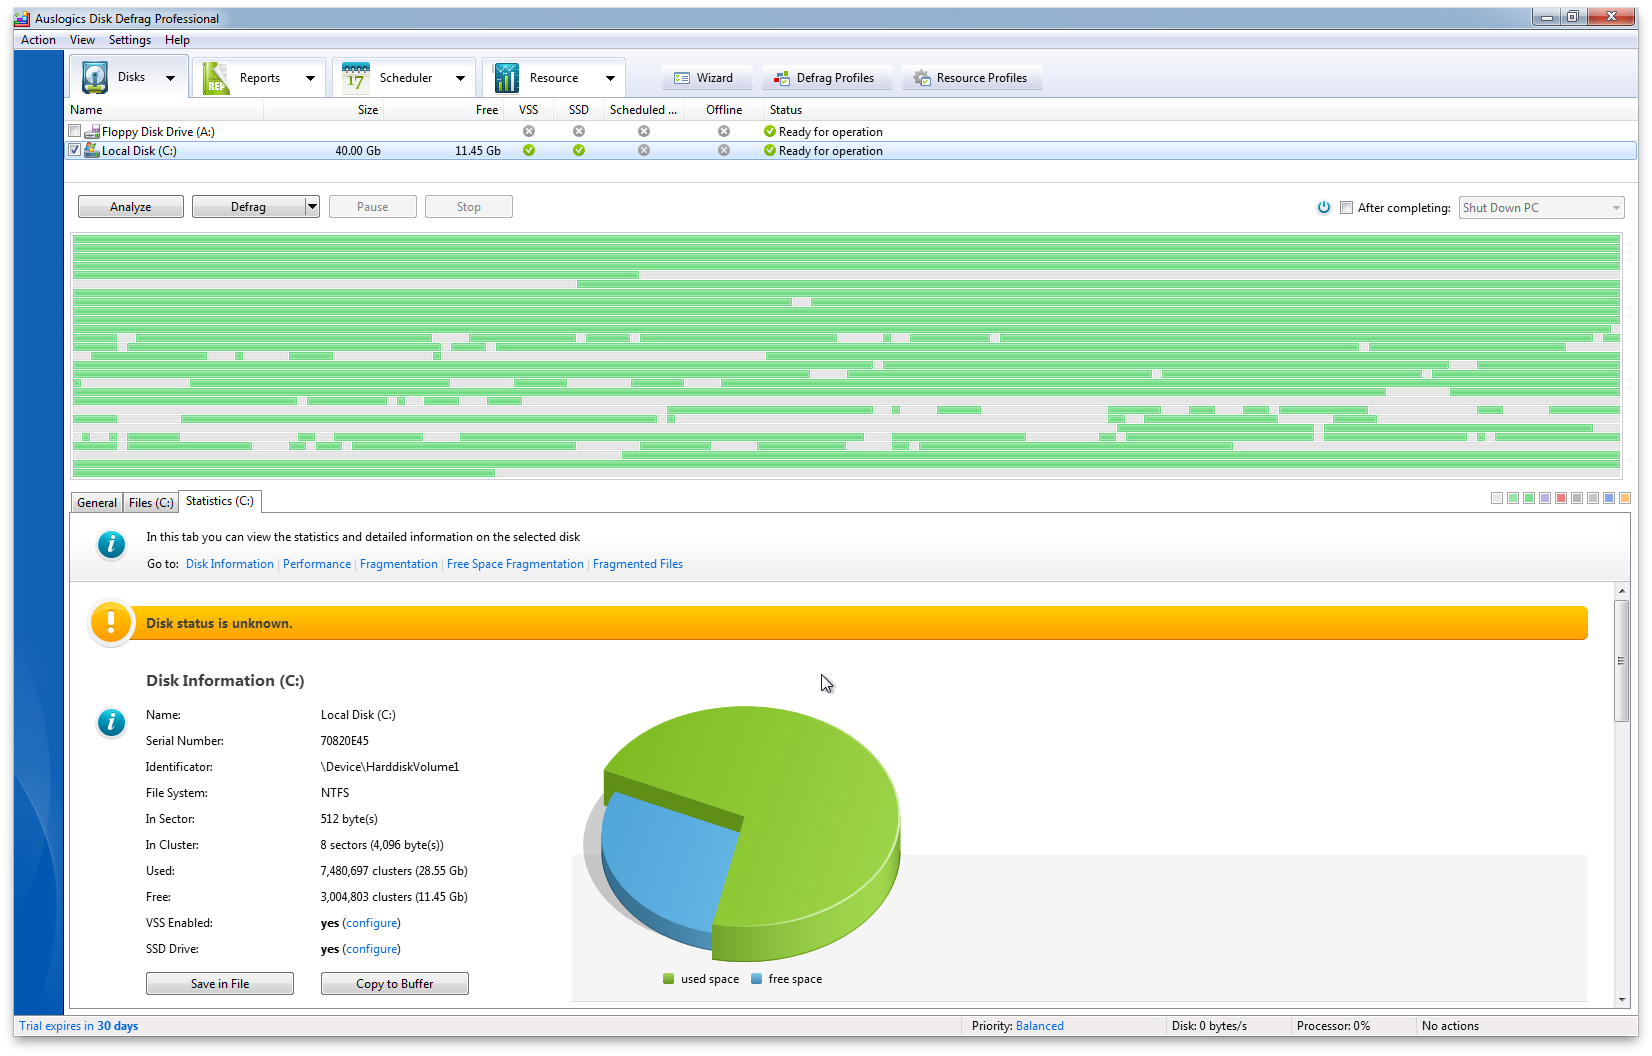Click the VSS status icon for Floppy Disk Drive (A:)
1652x1056 pixels.
pos(529,131)
